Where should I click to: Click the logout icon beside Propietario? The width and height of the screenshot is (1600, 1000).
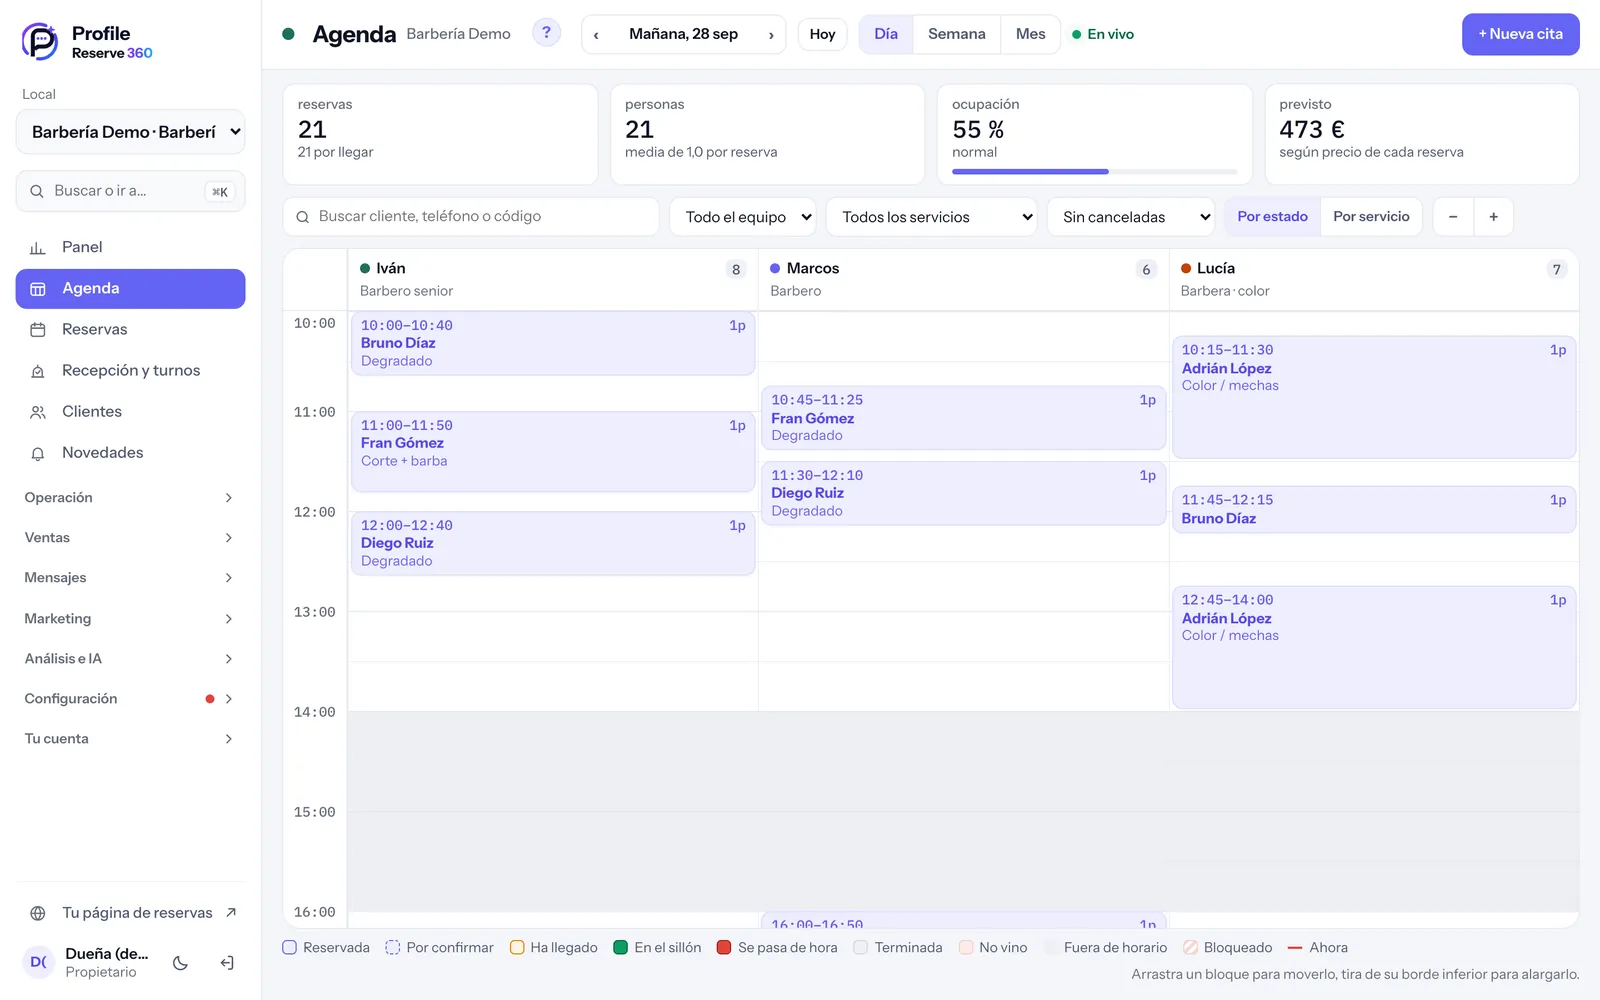[x=227, y=963]
